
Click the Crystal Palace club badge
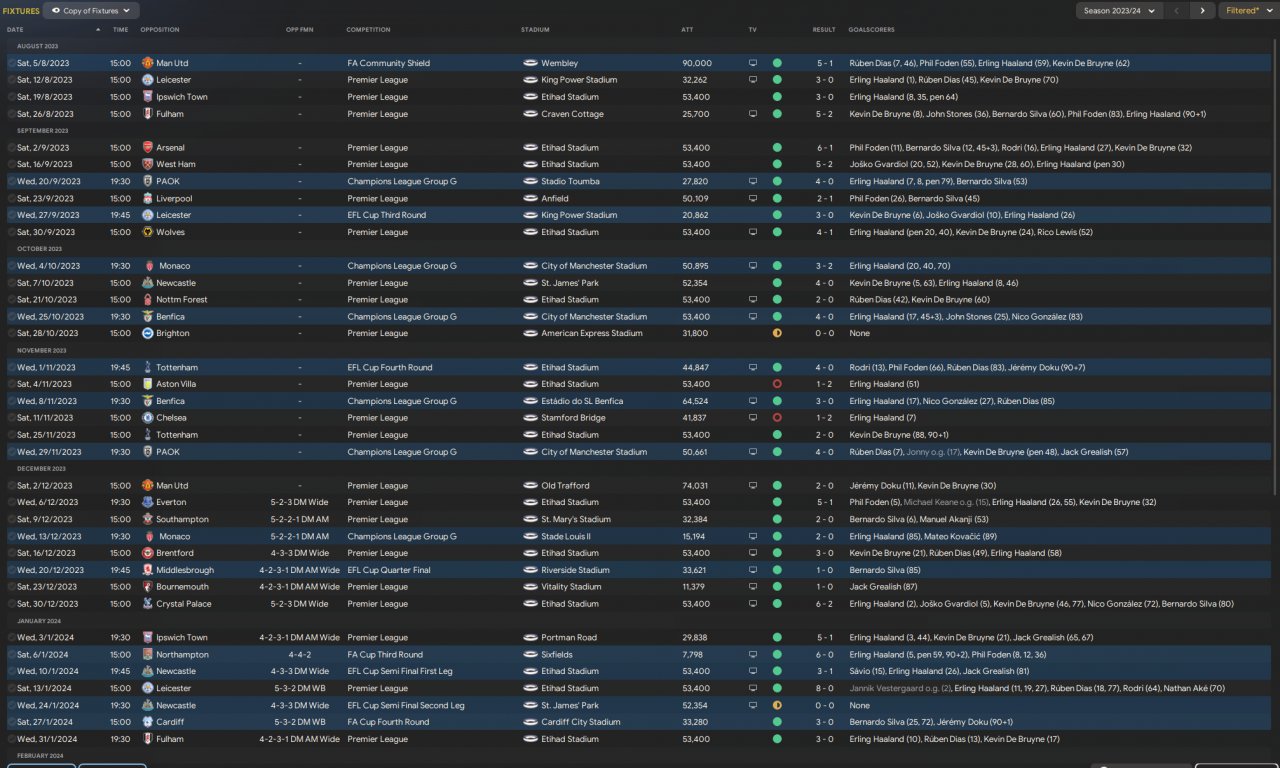click(148, 604)
